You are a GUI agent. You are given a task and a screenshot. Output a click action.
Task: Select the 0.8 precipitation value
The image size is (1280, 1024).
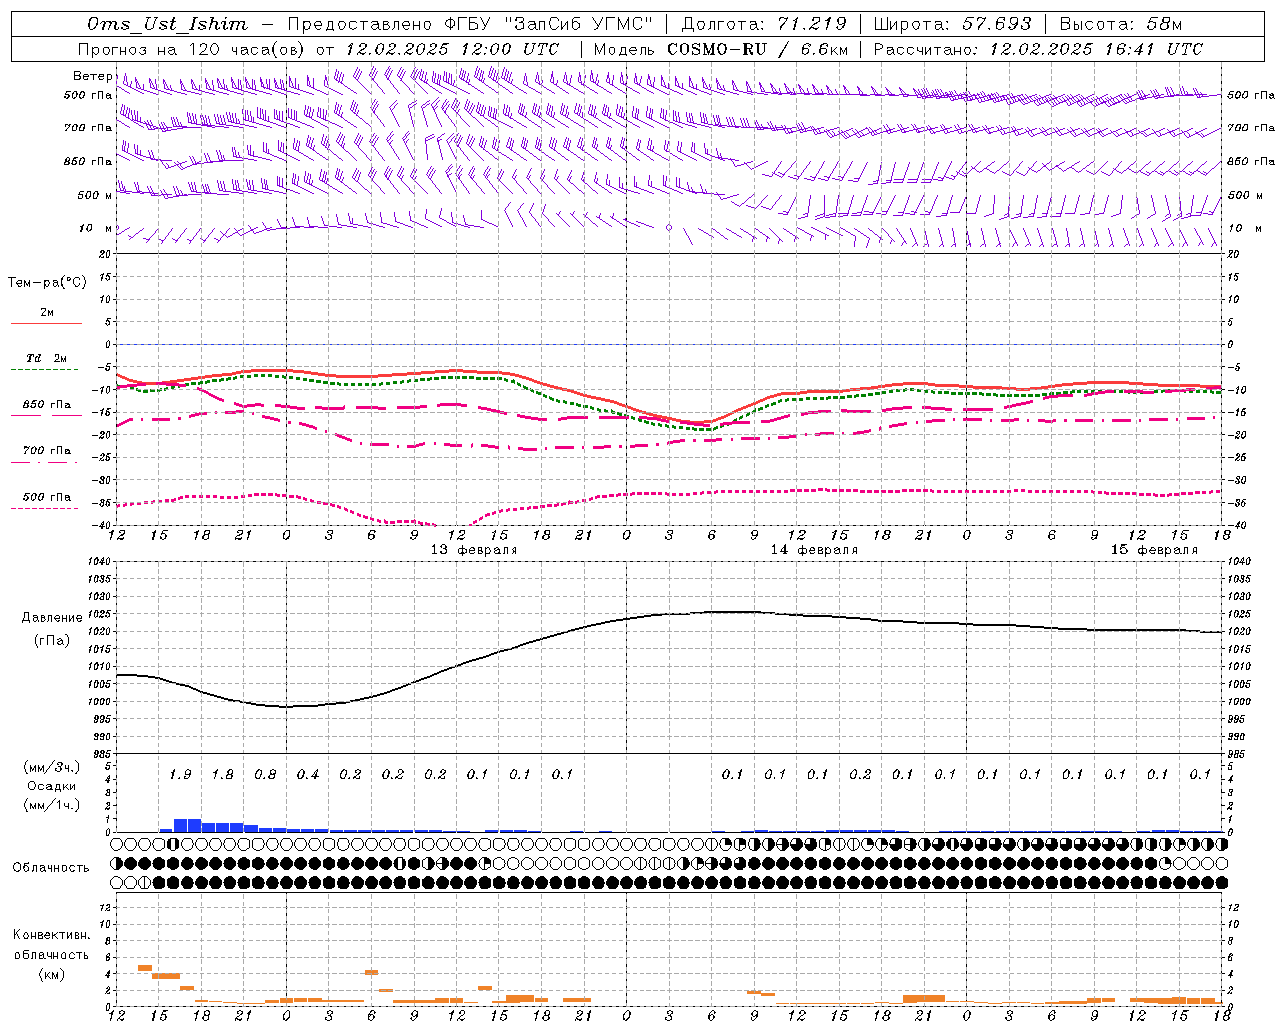tap(265, 774)
